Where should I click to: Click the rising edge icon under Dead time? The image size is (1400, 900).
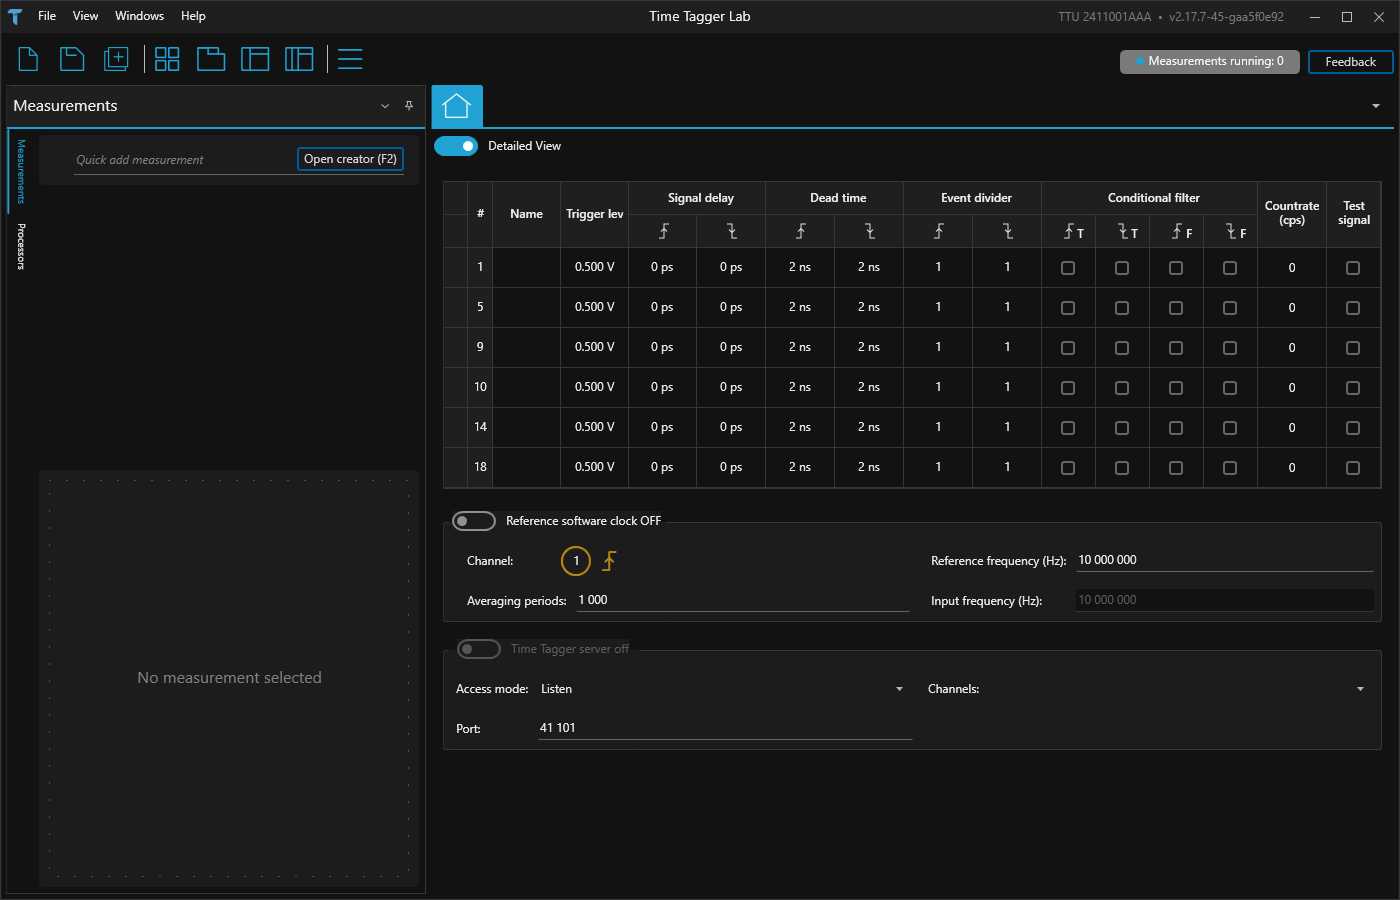(800, 231)
